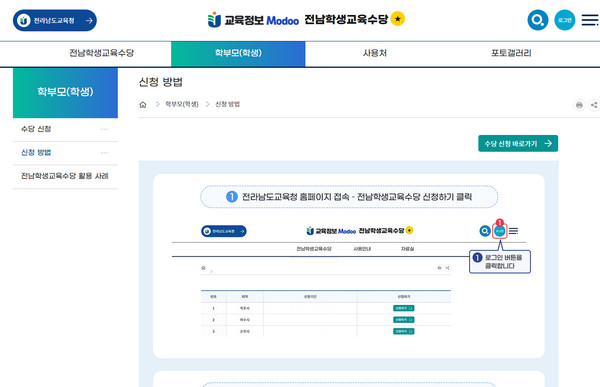Click the home icon in breadcrumb

coord(143,105)
